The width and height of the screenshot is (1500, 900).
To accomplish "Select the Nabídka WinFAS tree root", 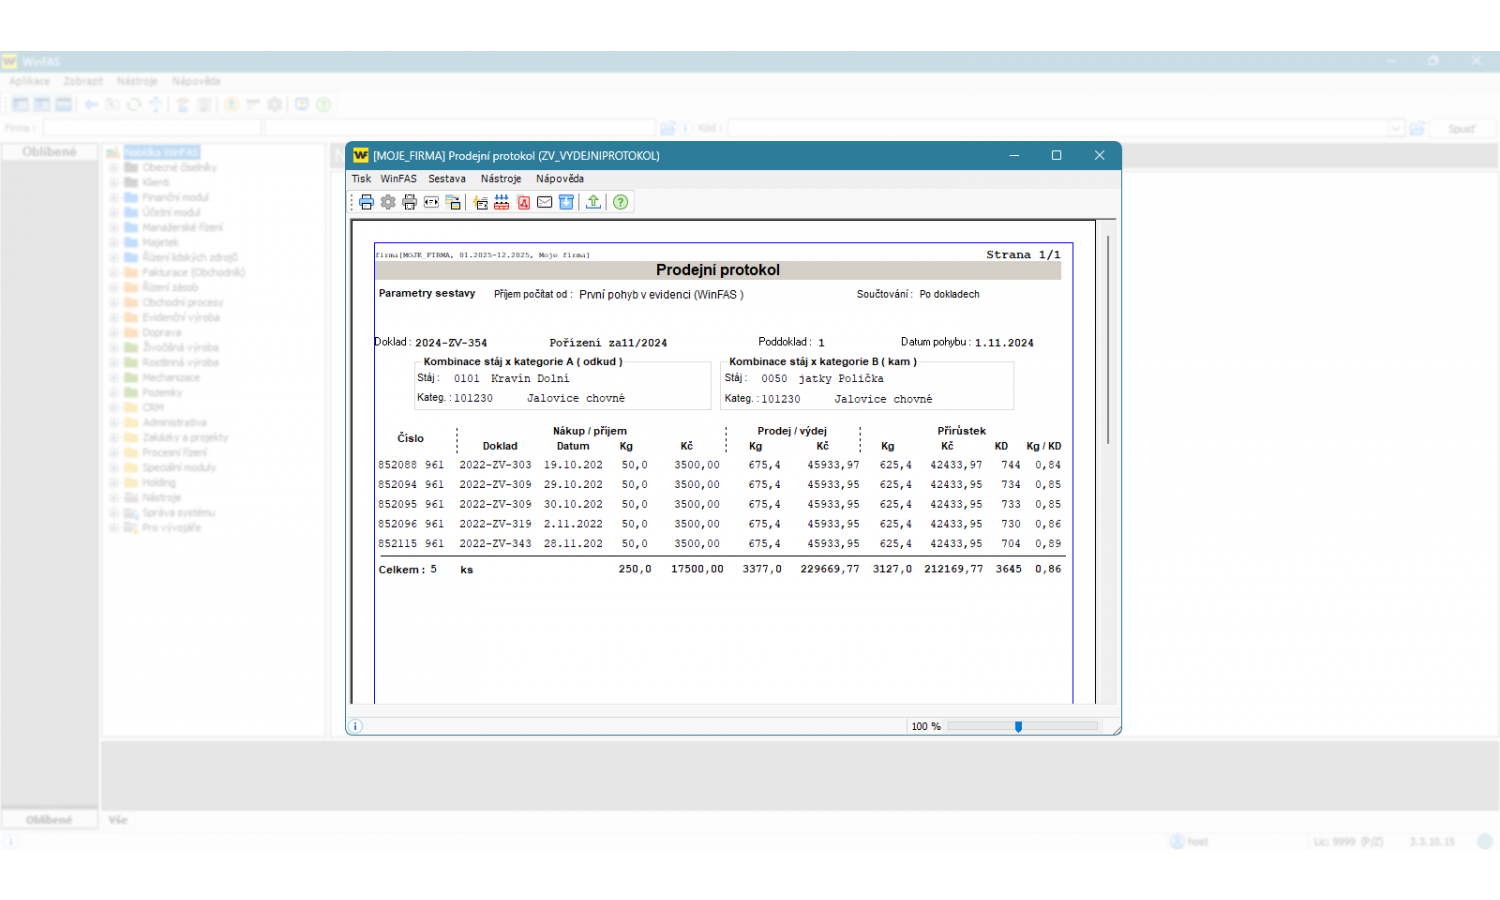I will (x=162, y=152).
